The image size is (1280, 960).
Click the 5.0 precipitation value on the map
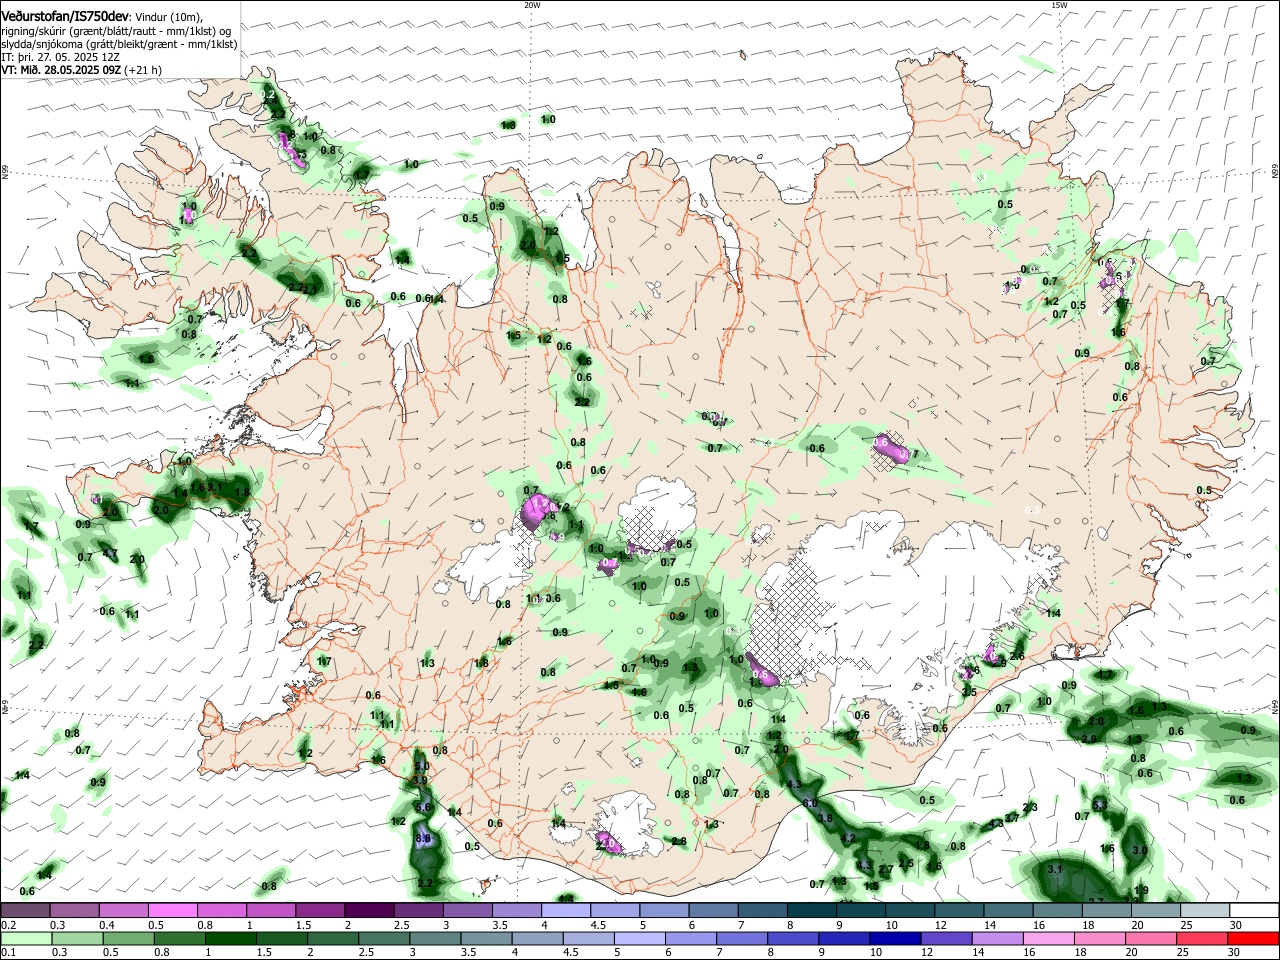click(422, 767)
